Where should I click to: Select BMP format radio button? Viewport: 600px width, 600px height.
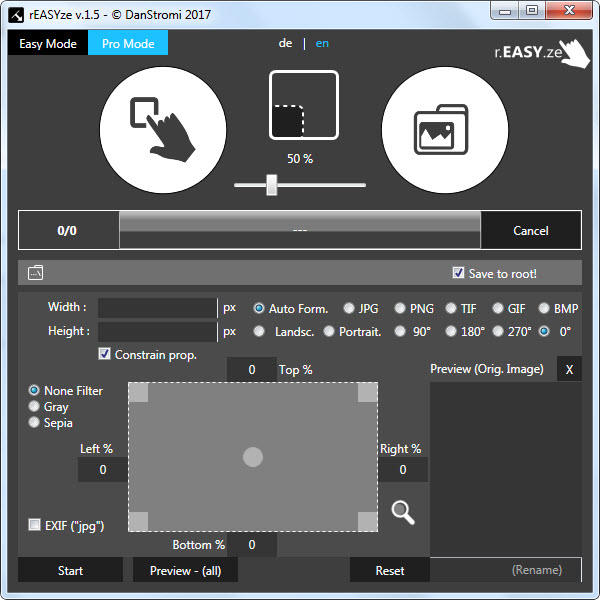544,308
